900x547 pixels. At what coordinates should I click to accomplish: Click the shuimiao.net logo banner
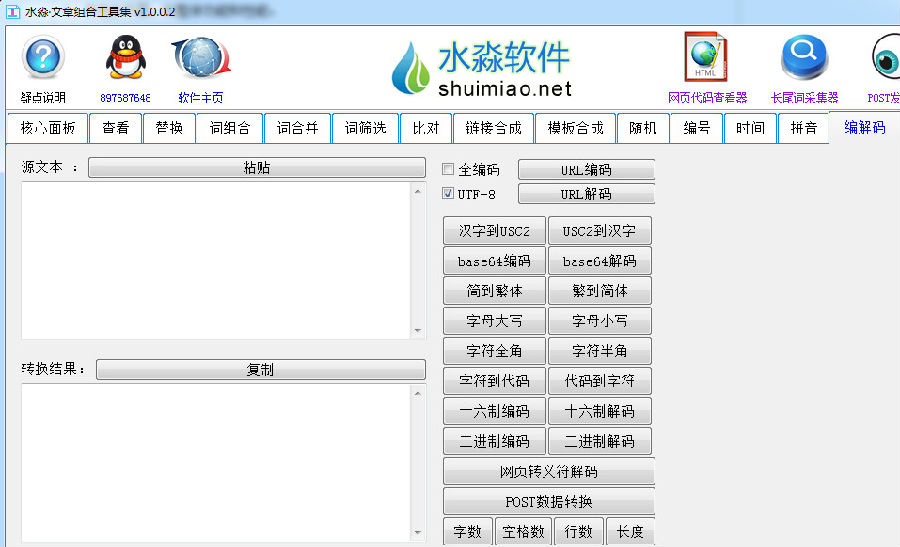pos(482,69)
